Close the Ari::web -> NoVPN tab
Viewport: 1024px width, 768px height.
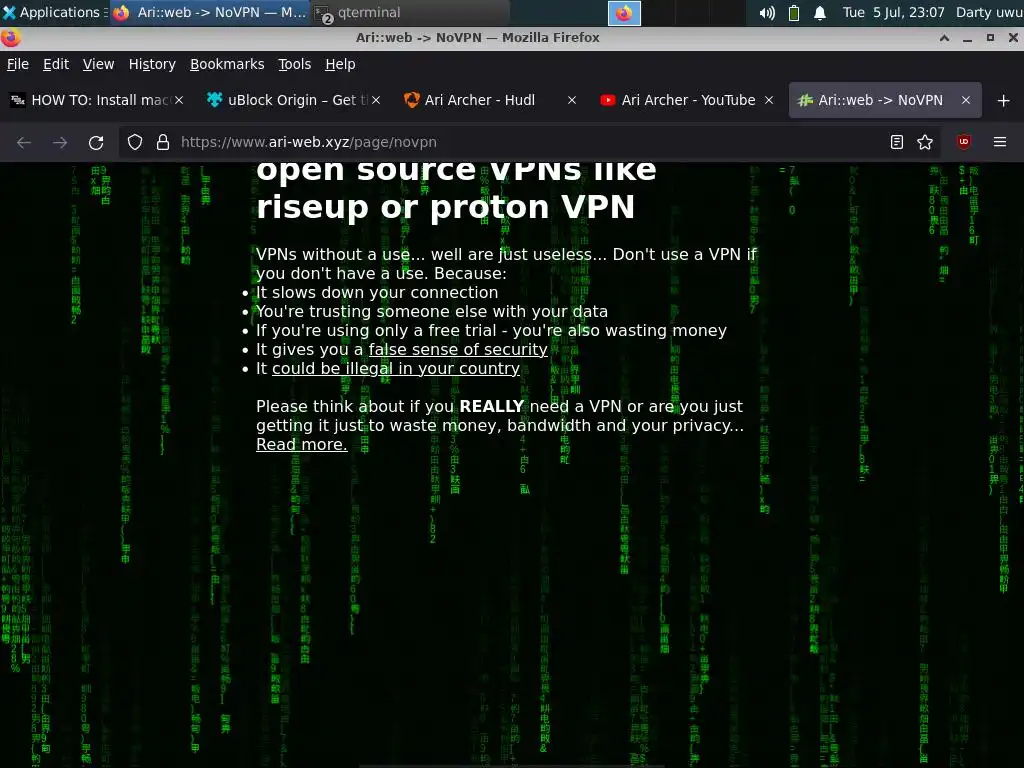(966, 100)
